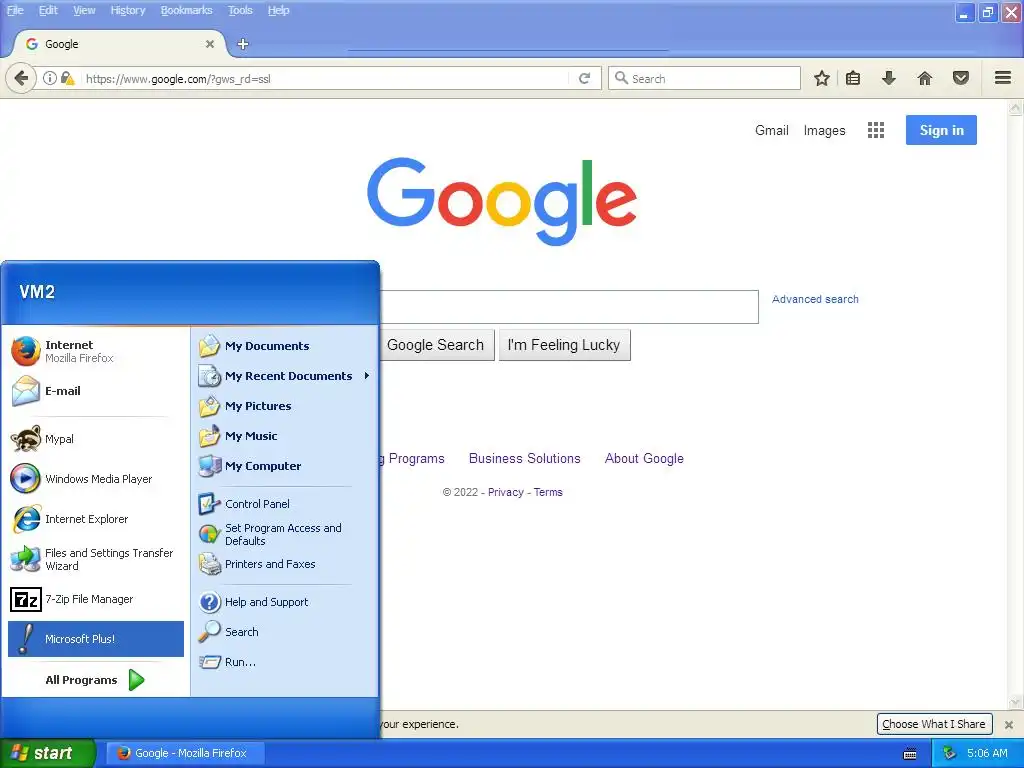Start Windows Media Player
This screenshot has width=1024, height=768.
[x=95, y=479]
